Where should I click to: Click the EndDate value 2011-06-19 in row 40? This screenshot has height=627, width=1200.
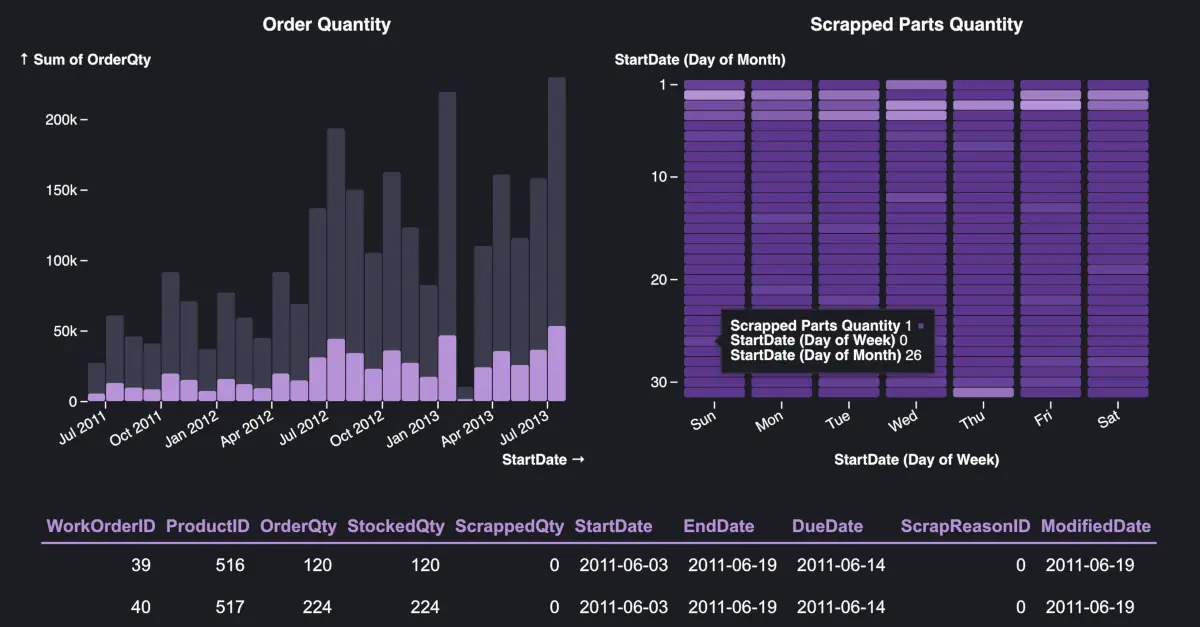733,607
